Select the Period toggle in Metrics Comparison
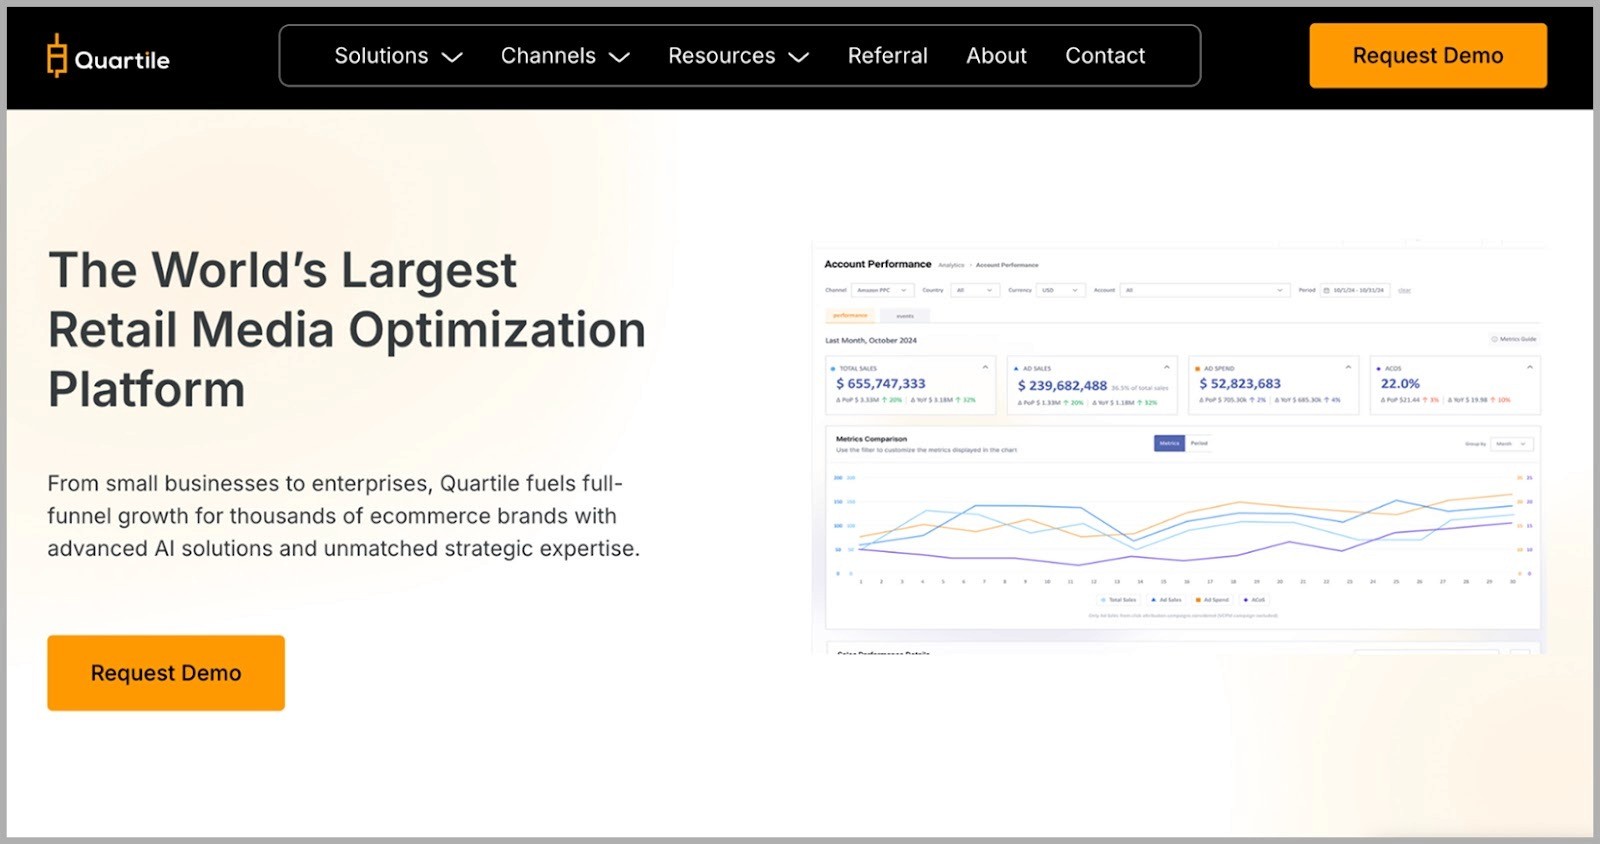Image resolution: width=1600 pixels, height=844 pixels. click(x=1199, y=443)
